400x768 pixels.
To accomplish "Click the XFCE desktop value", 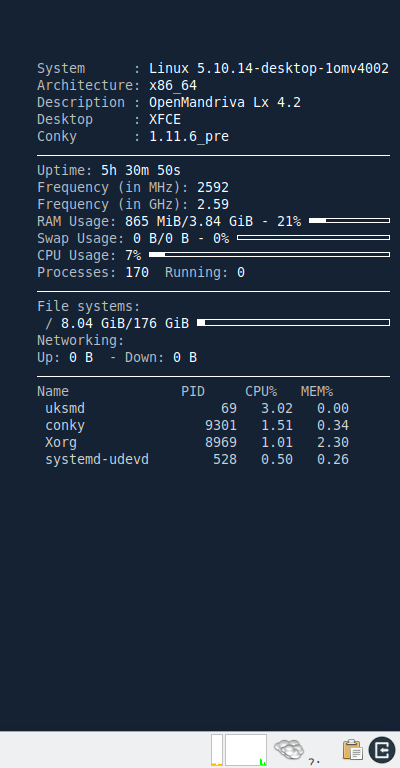I will [165, 120].
